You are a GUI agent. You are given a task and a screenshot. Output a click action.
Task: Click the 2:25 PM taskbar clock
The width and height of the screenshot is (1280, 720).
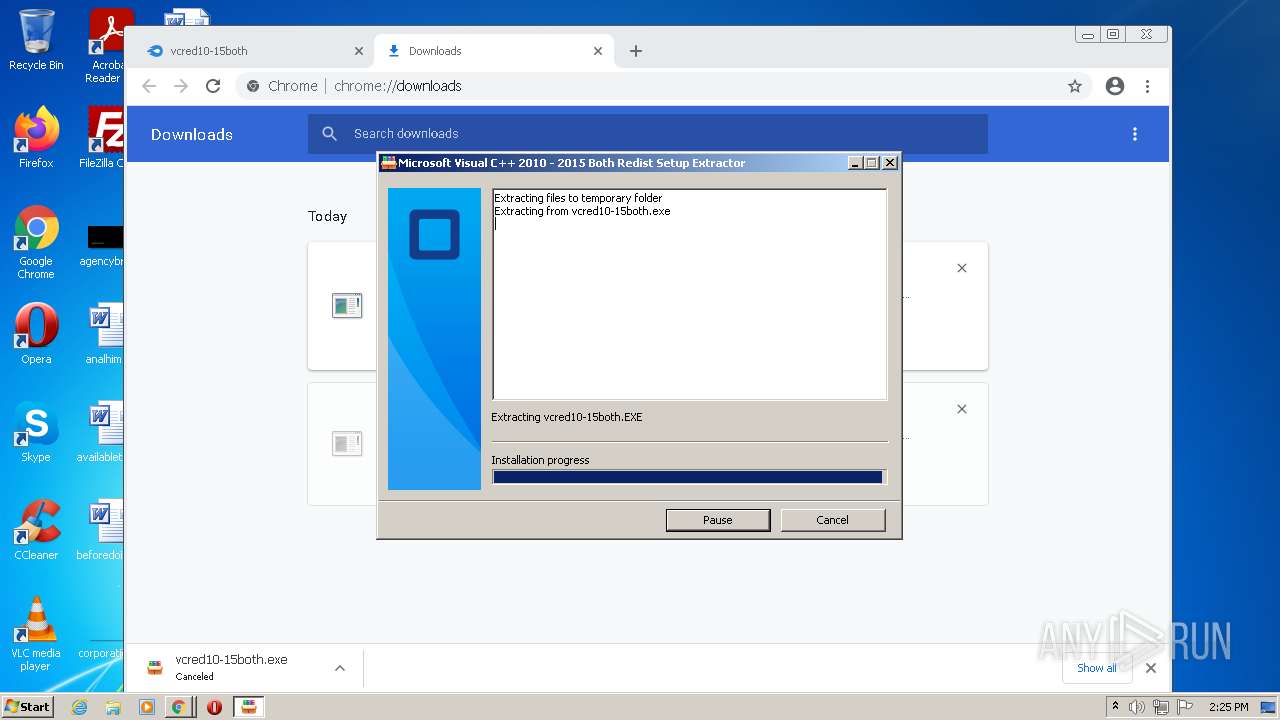pyautogui.click(x=1228, y=707)
